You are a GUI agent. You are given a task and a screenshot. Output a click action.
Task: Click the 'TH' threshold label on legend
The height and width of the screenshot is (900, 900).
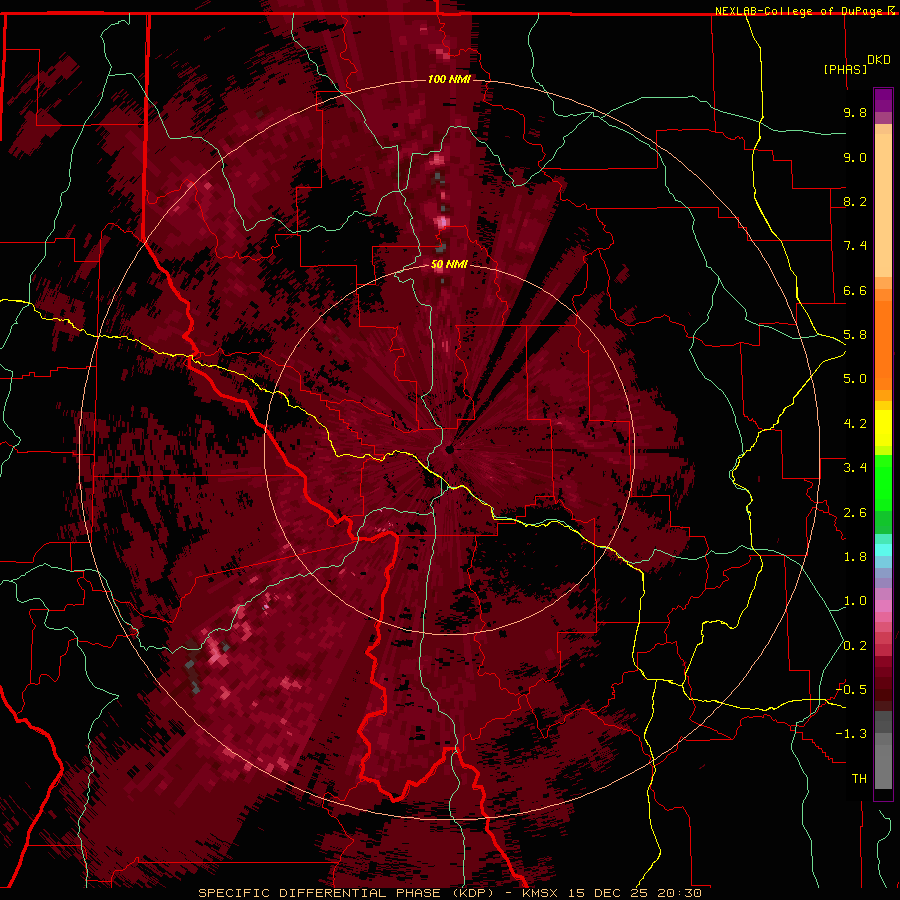click(859, 779)
